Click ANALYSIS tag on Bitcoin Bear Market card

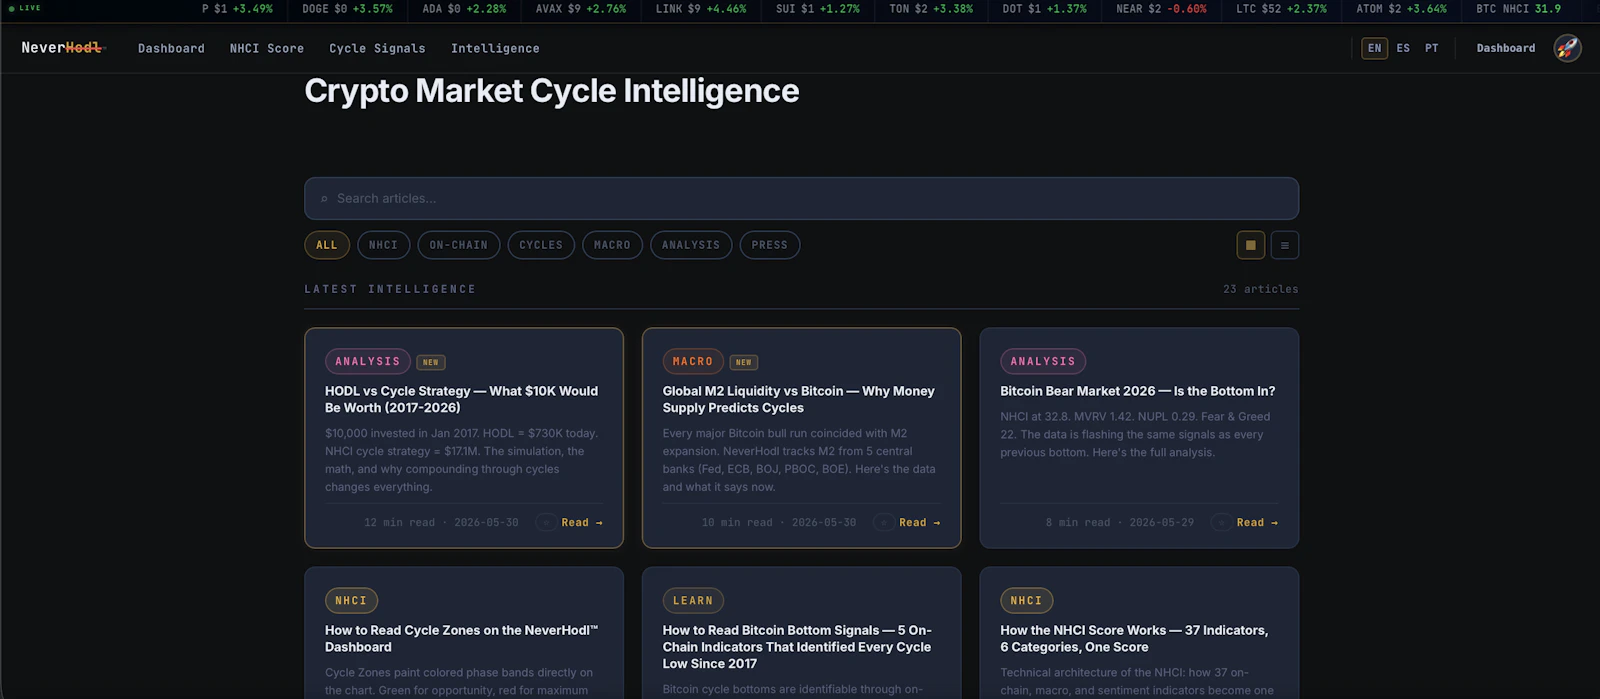tap(1043, 361)
